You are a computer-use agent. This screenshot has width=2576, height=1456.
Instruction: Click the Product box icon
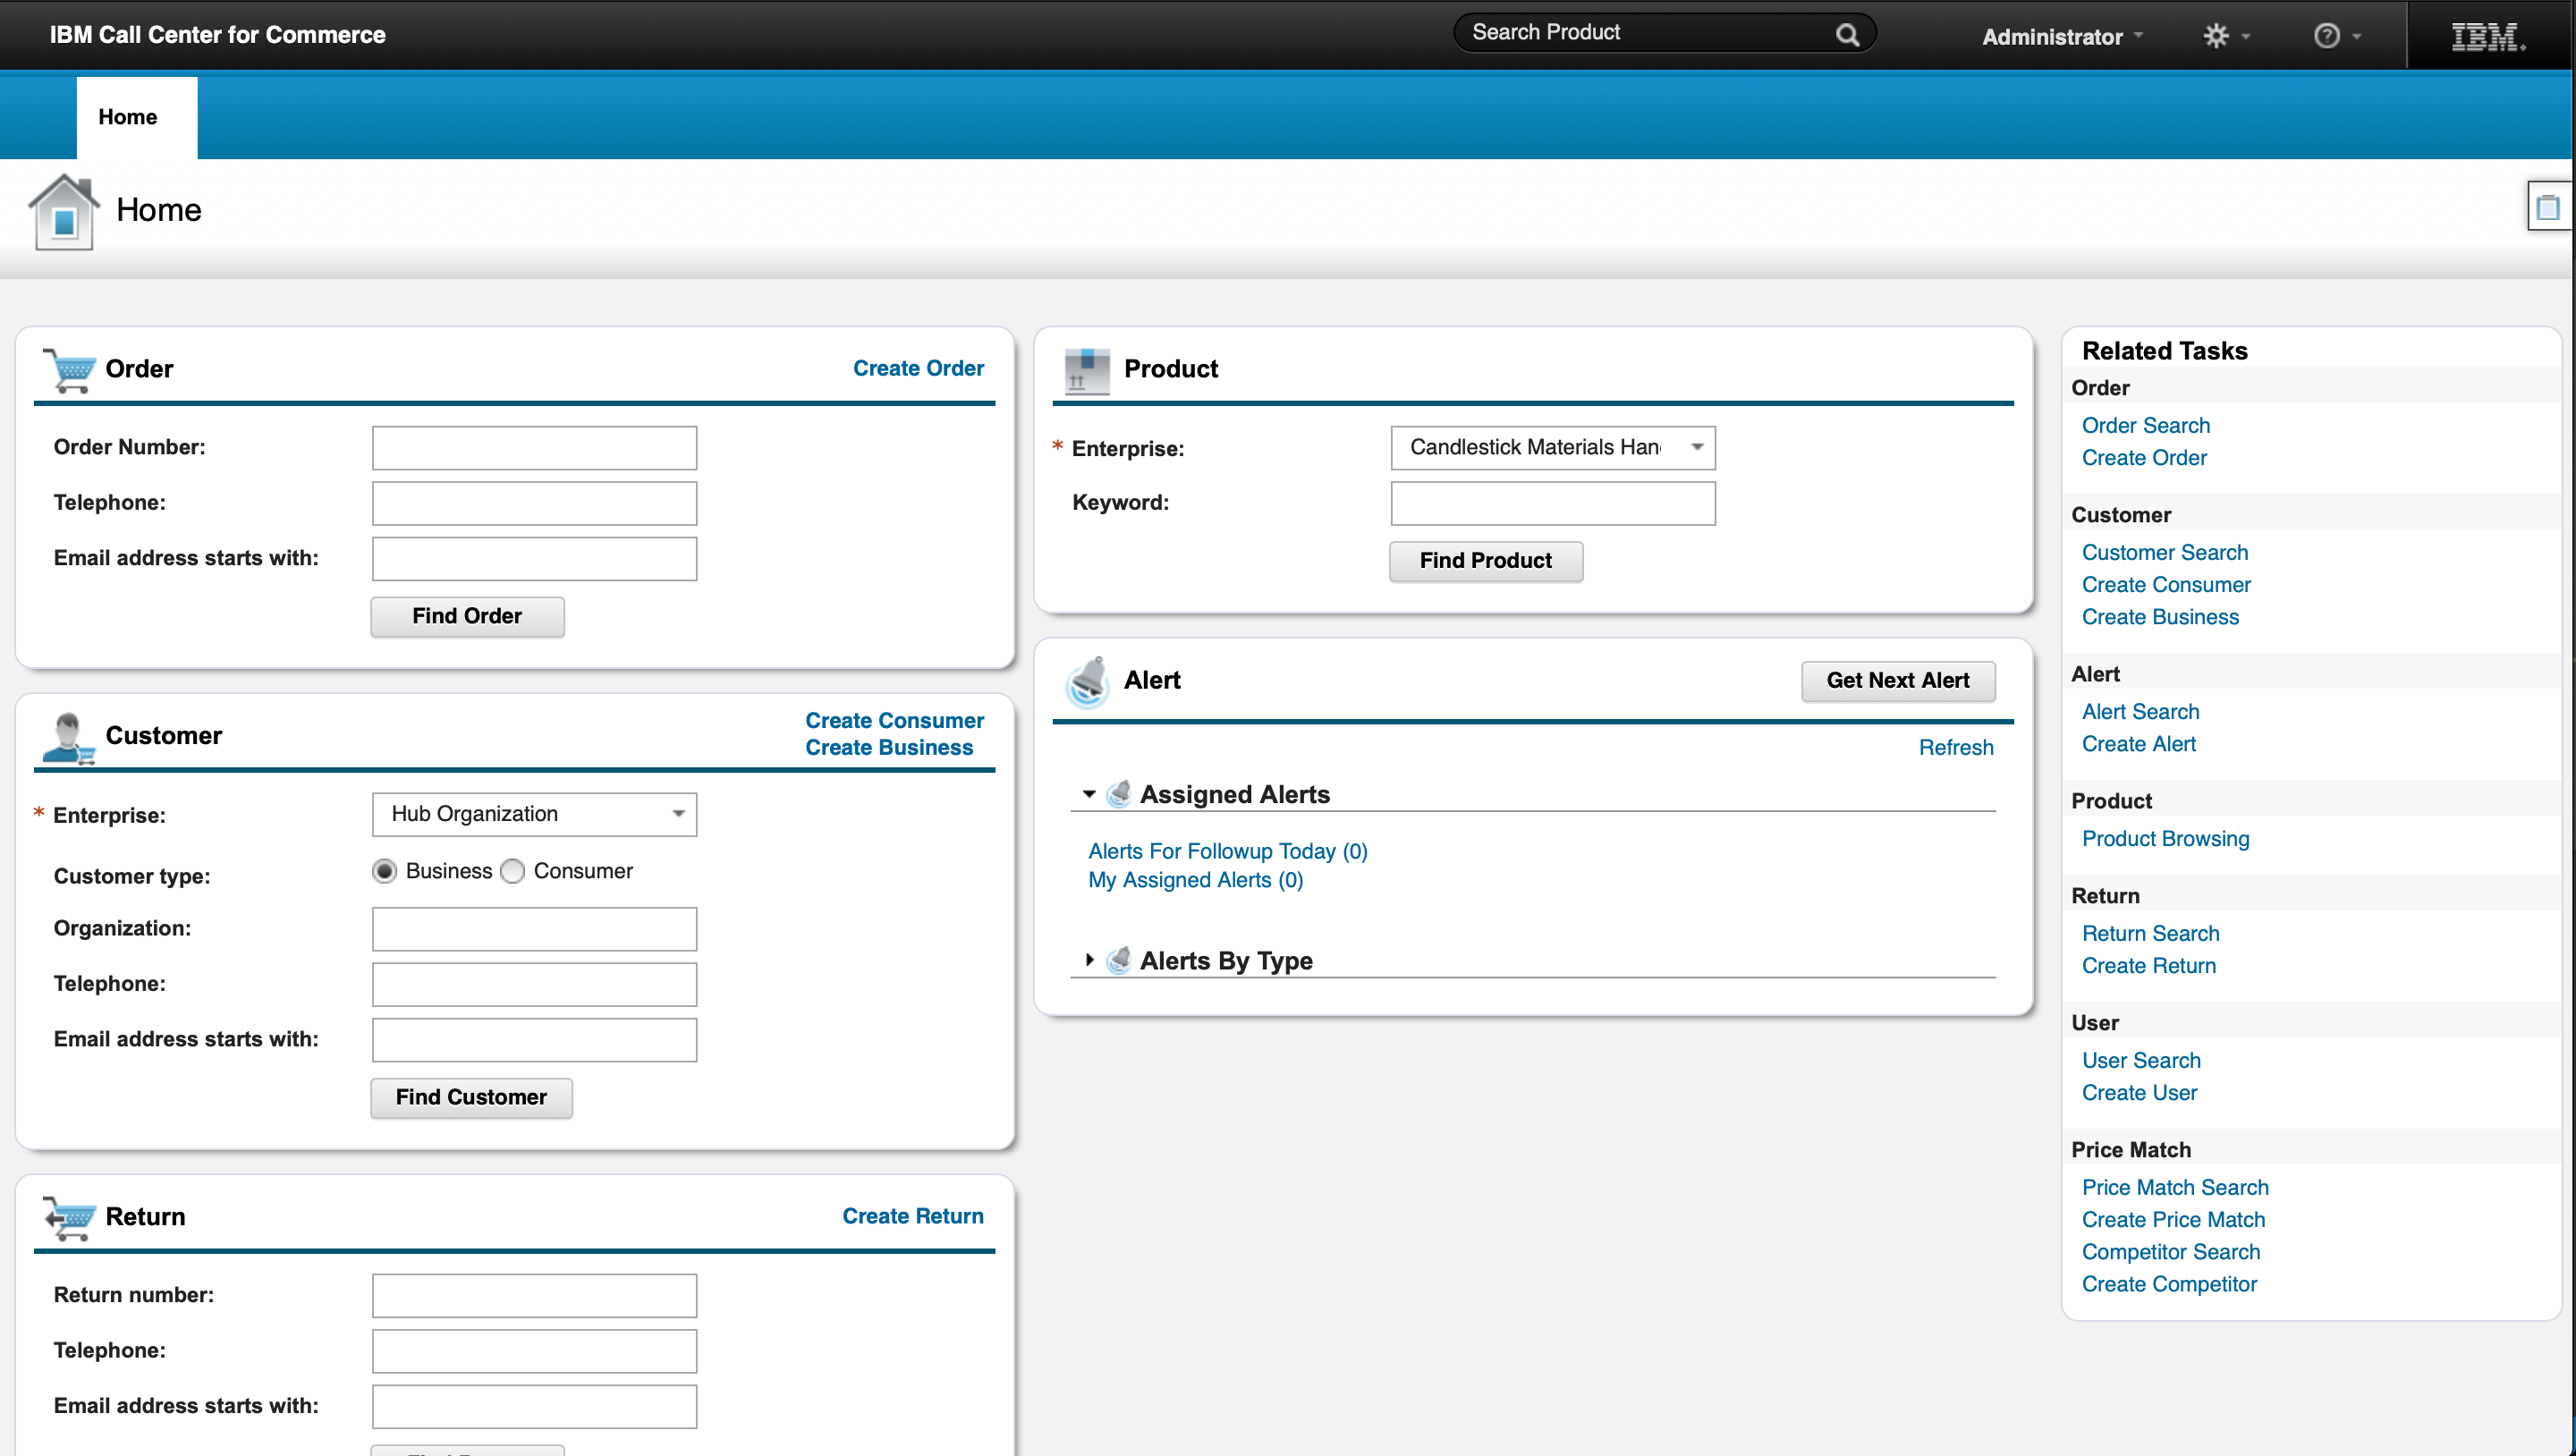tap(1087, 370)
